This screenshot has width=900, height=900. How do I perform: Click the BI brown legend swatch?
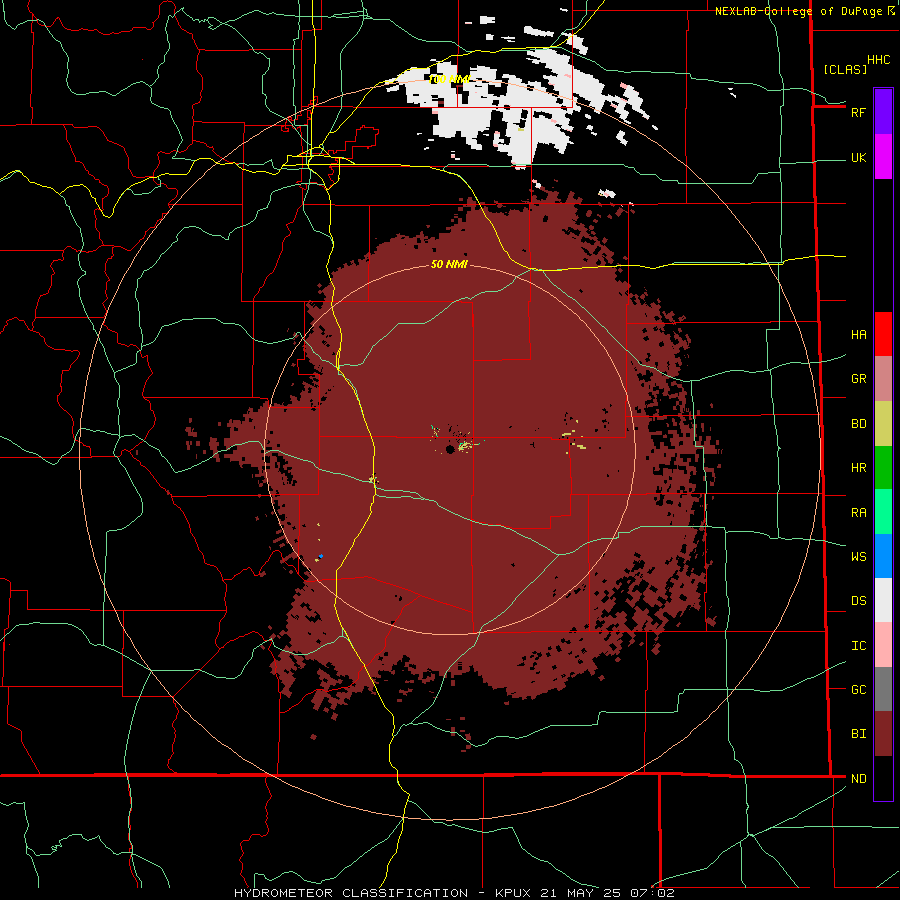click(x=883, y=734)
